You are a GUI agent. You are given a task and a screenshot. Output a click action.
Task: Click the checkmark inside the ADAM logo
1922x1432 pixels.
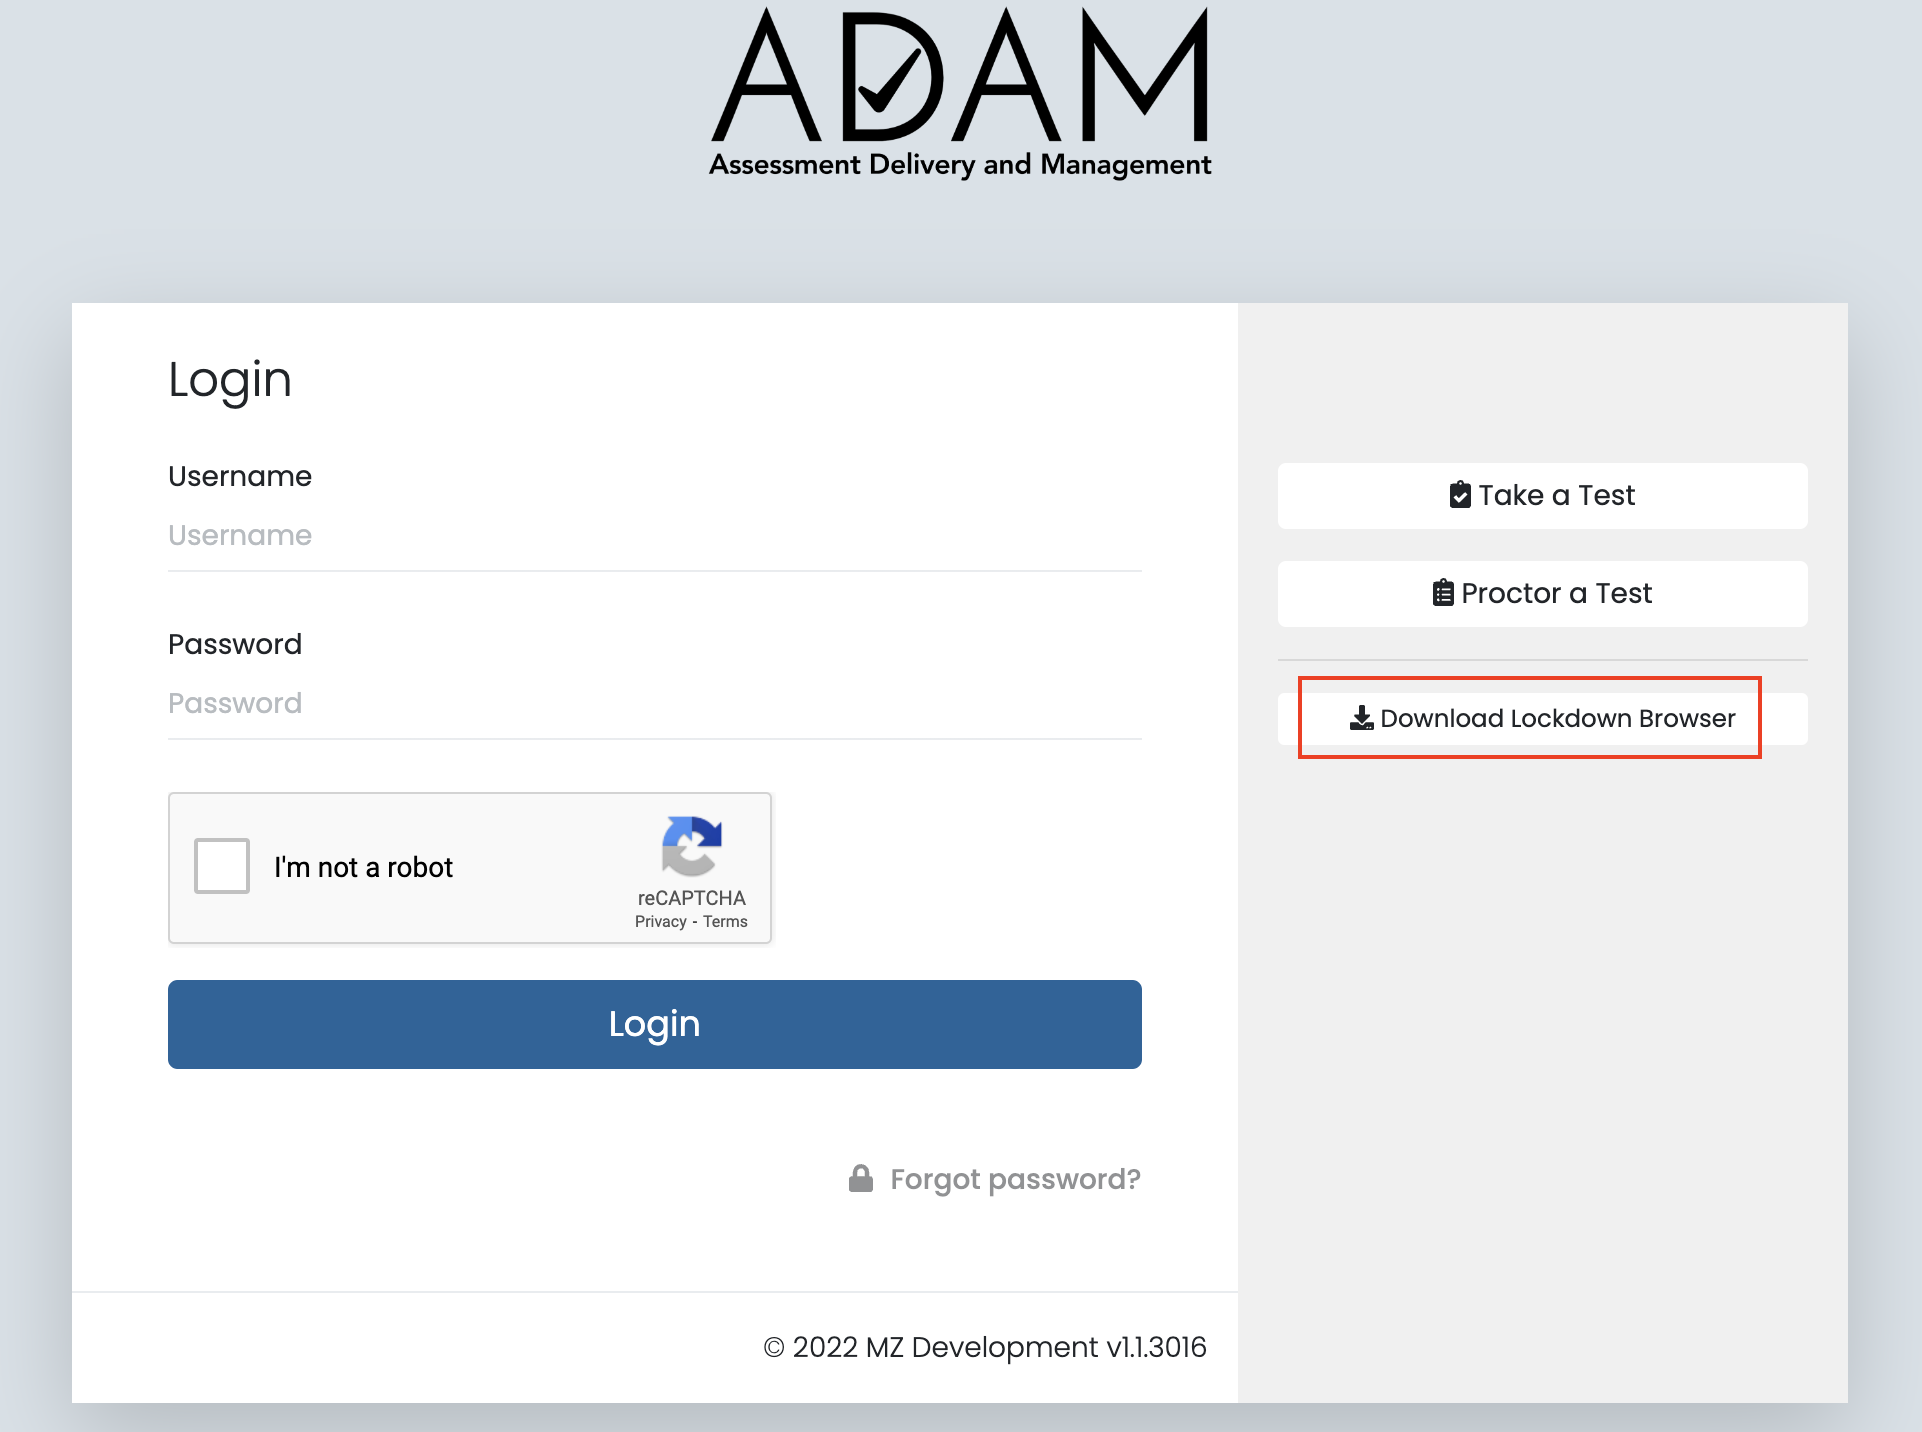[x=889, y=79]
